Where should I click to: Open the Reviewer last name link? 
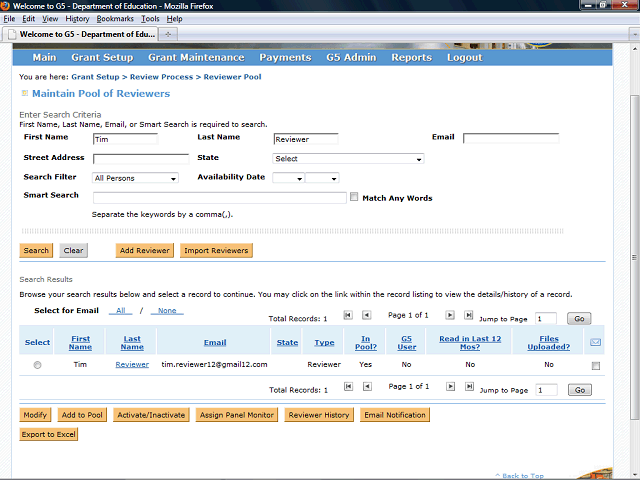[x=132, y=365]
